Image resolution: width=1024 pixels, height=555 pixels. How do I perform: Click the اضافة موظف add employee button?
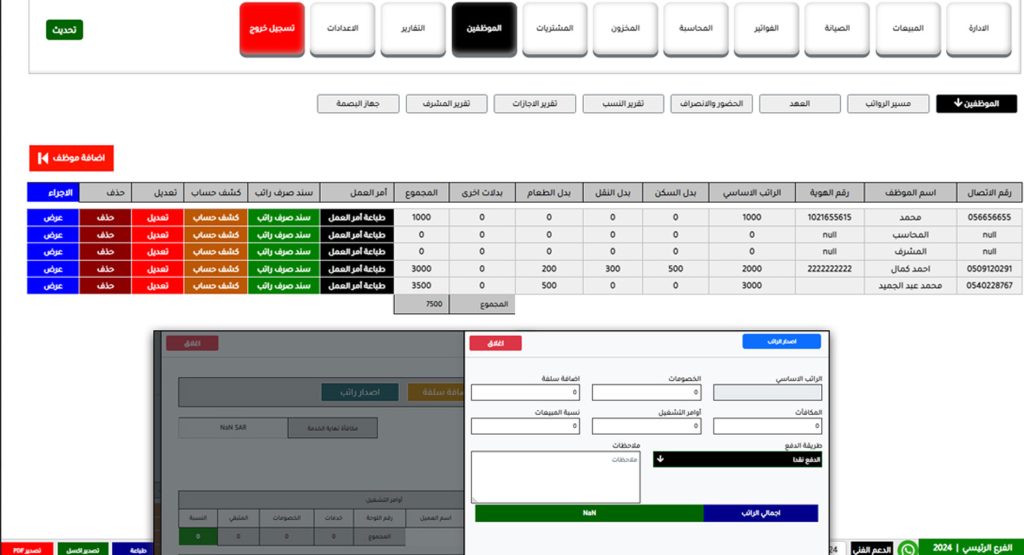pos(71,158)
